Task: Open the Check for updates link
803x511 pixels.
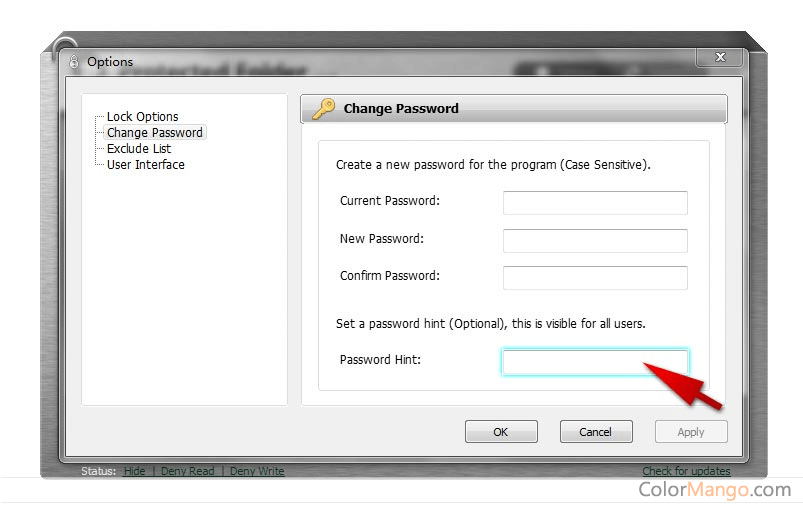Action: click(x=686, y=471)
